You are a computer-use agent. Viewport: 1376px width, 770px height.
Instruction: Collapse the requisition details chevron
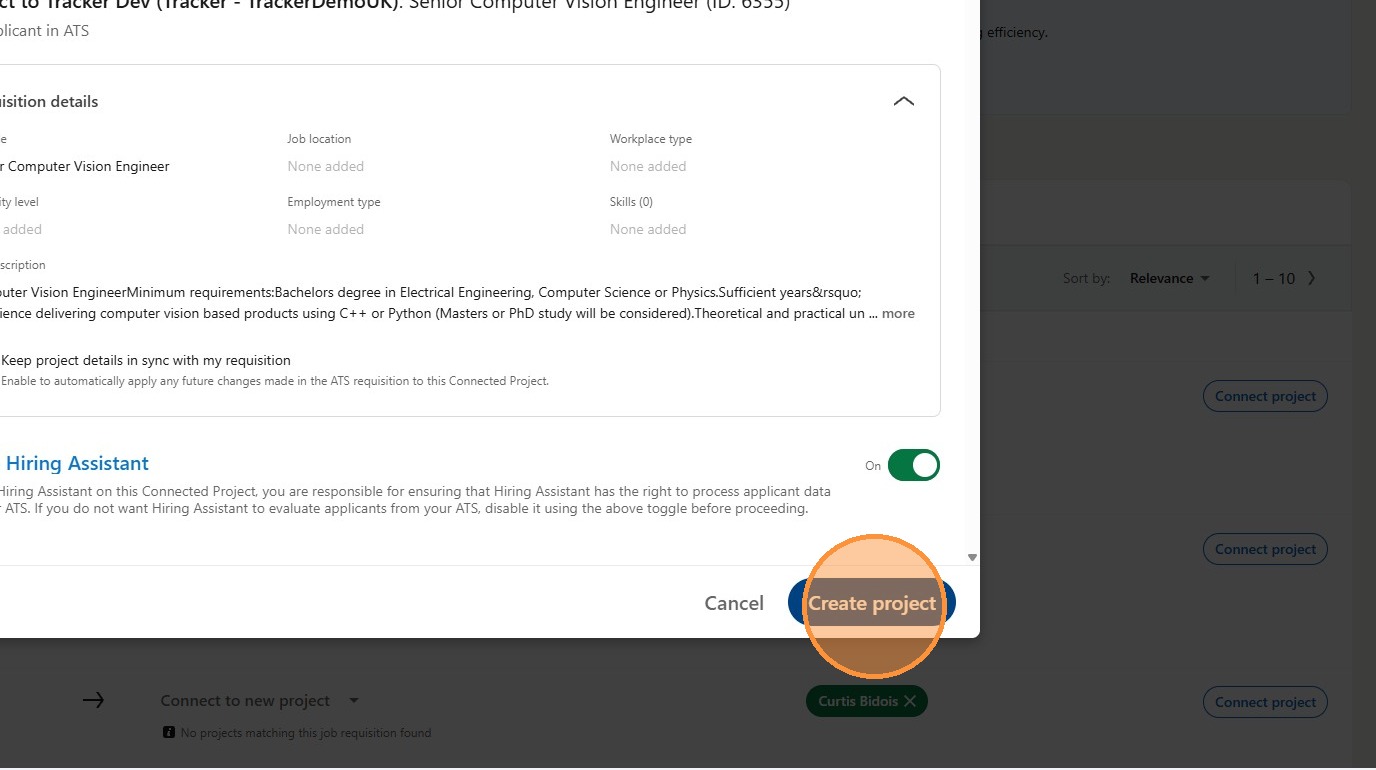(903, 102)
